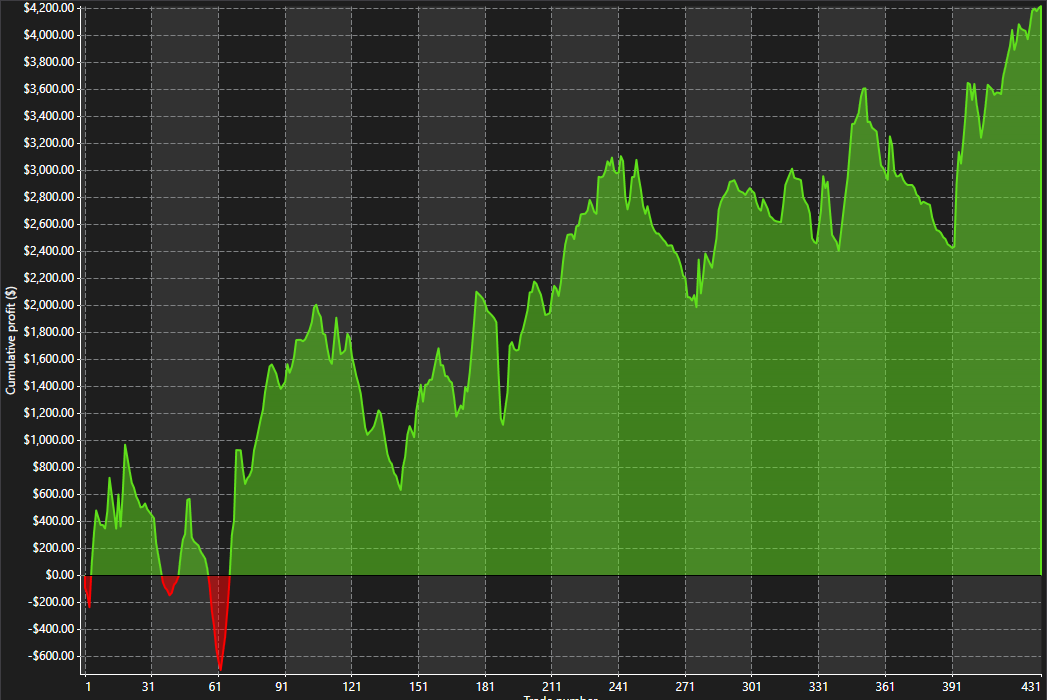The height and width of the screenshot is (700, 1047).
Task: Select the $3,800.00 y-axis label
Action: coord(49,62)
